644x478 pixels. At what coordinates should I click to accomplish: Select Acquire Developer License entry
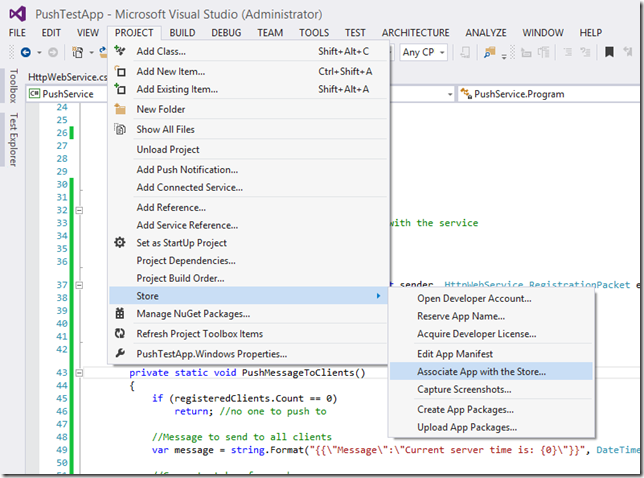[491, 334]
